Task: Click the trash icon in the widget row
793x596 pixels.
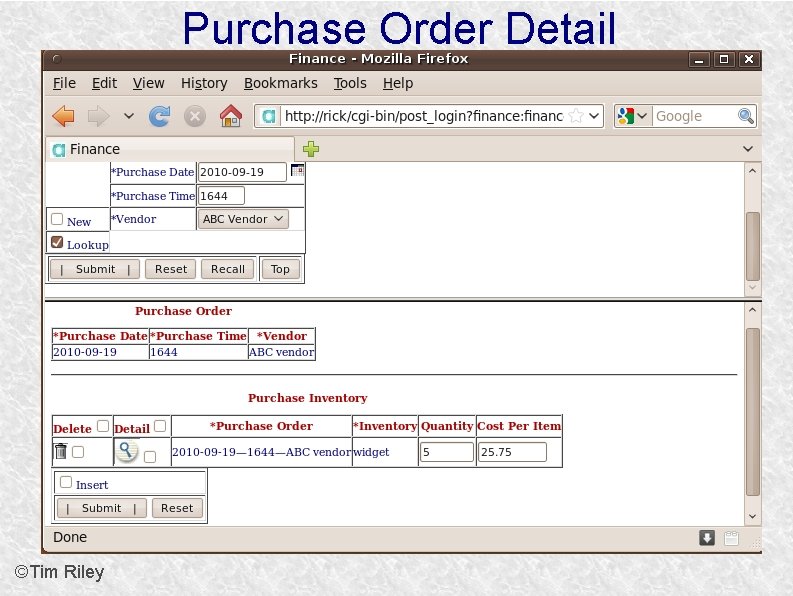Action: (61, 451)
